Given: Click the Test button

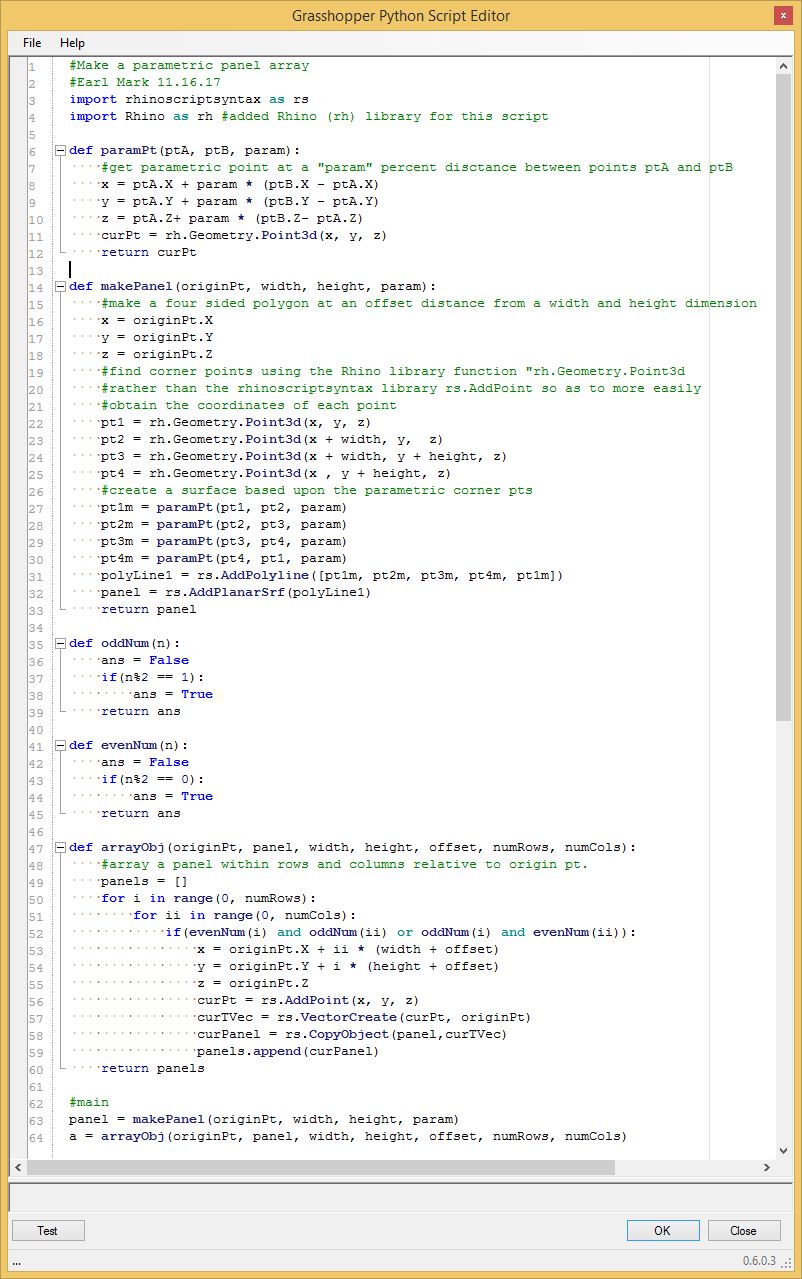Looking at the screenshot, I should [x=48, y=1231].
